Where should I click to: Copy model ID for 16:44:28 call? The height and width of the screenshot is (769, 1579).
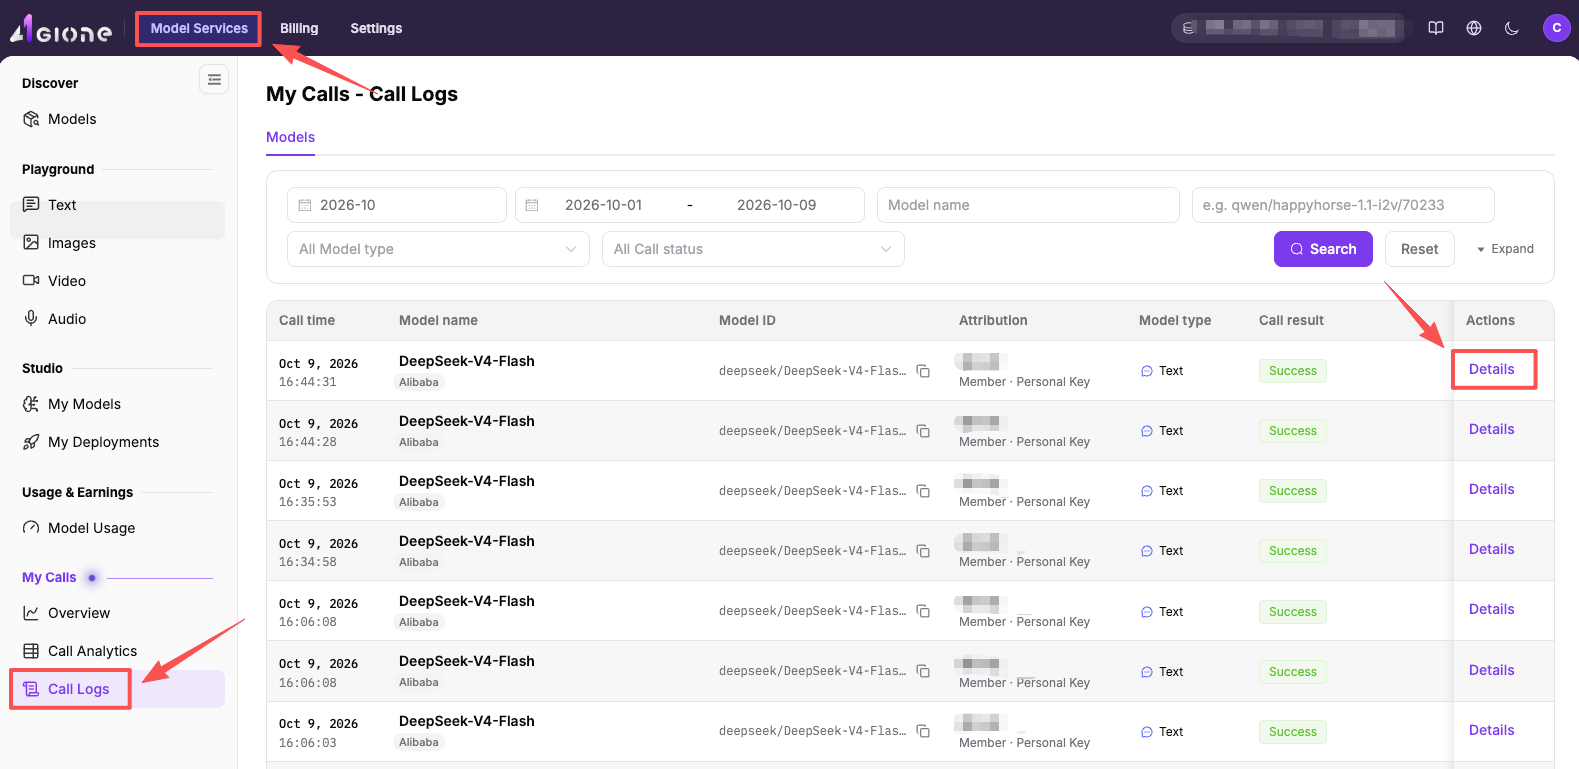coord(923,431)
